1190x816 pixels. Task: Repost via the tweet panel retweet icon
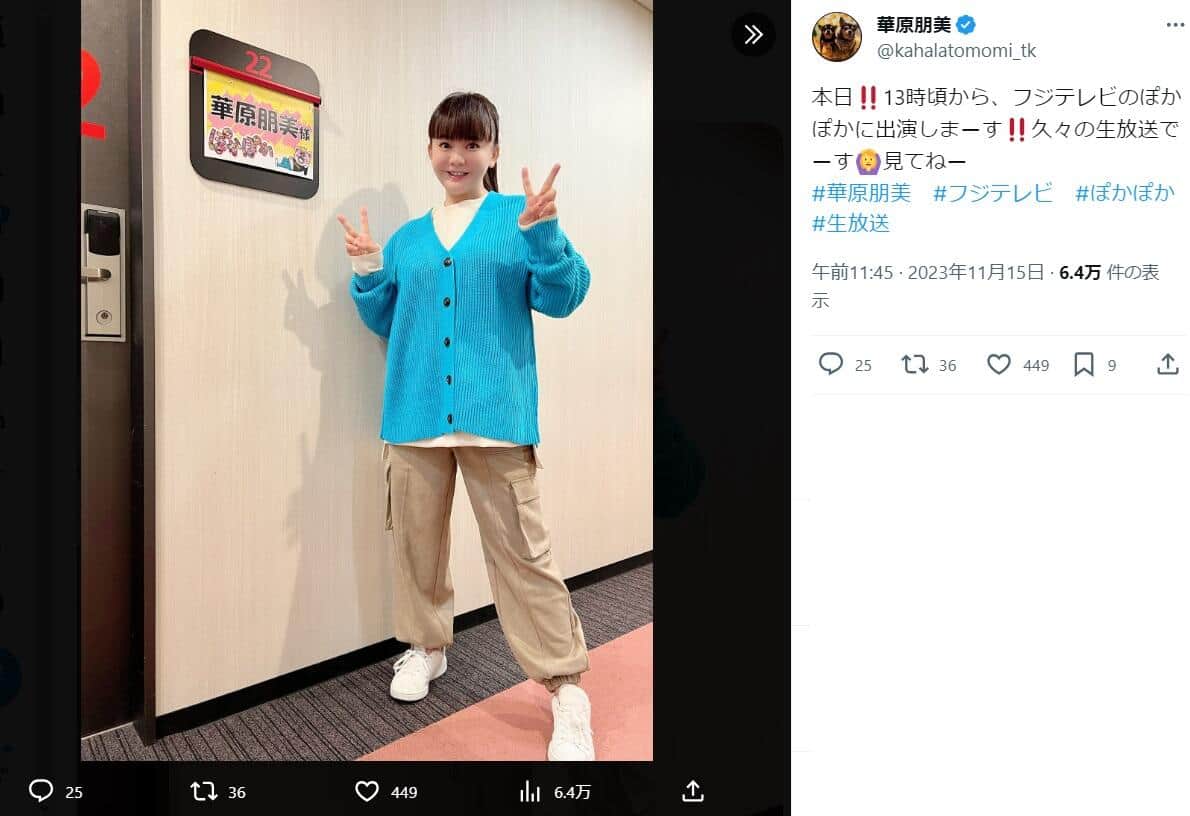(915, 364)
